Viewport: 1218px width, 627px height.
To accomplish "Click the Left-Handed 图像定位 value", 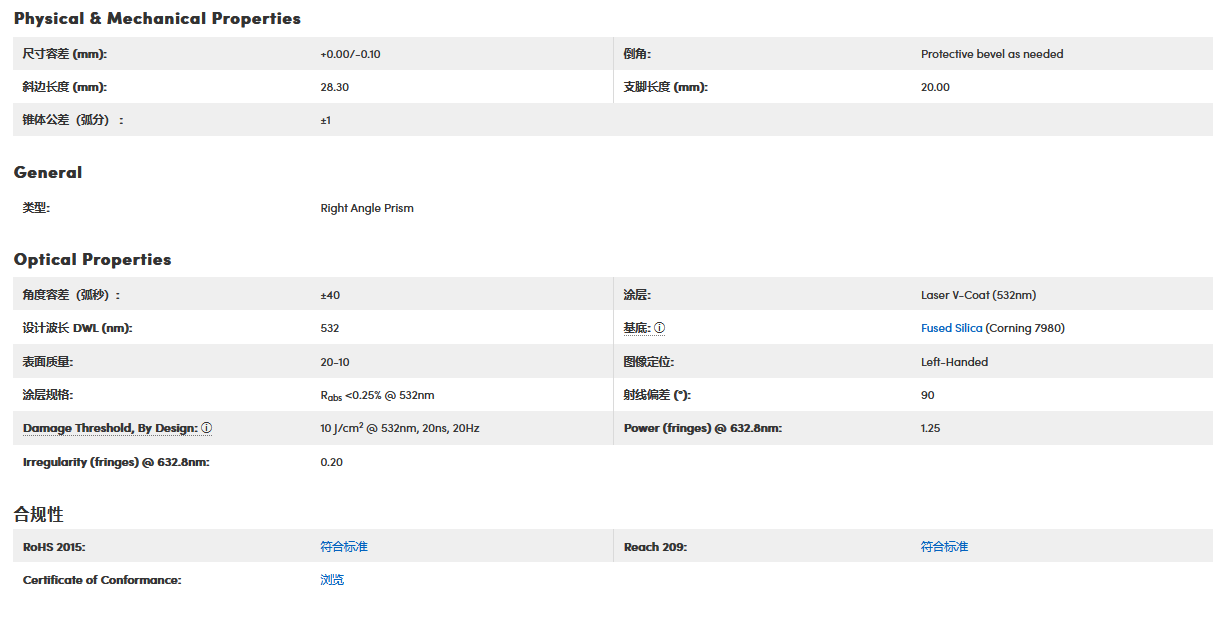I will click(x=954, y=362).
